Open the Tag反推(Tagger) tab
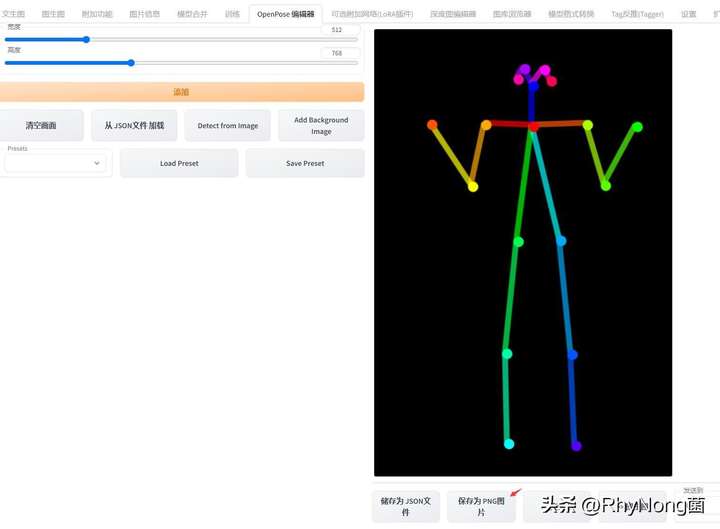The height and width of the screenshot is (529, 720). pos(638,14)
